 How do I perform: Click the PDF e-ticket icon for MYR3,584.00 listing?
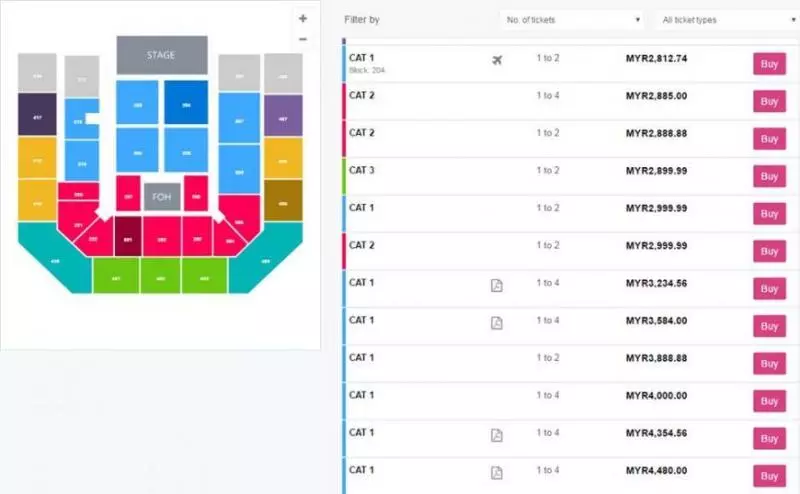click(x=496, y=323)
